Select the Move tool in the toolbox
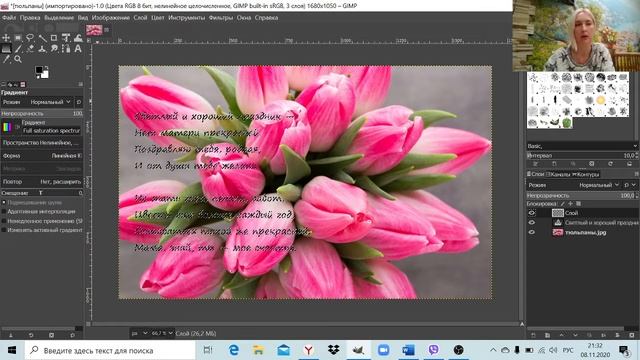 click(6, 38)
